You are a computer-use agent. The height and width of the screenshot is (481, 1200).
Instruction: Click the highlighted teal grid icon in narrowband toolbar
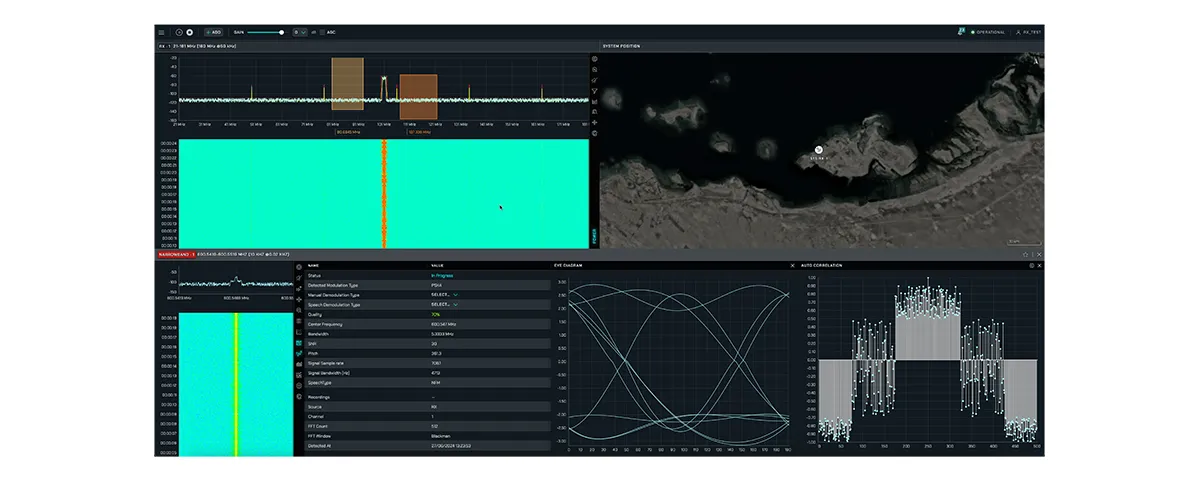(x=299, y=343)
